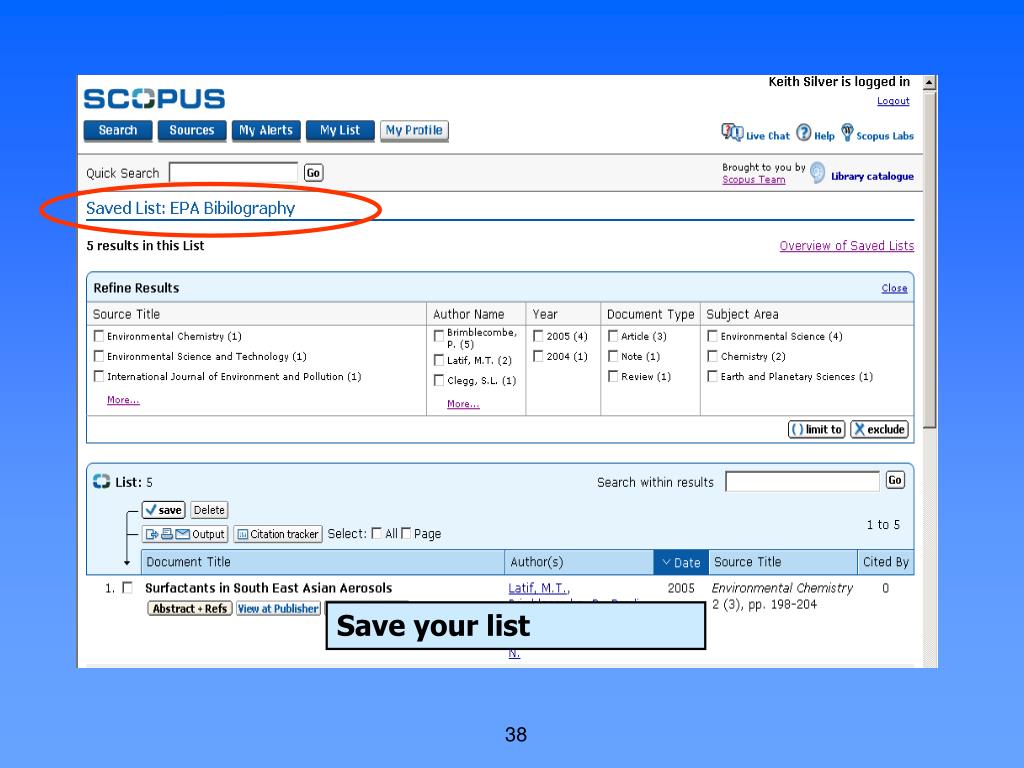Open the Search tab
The height and width of the screenshot is (768, 1024).
pos(118,131)
